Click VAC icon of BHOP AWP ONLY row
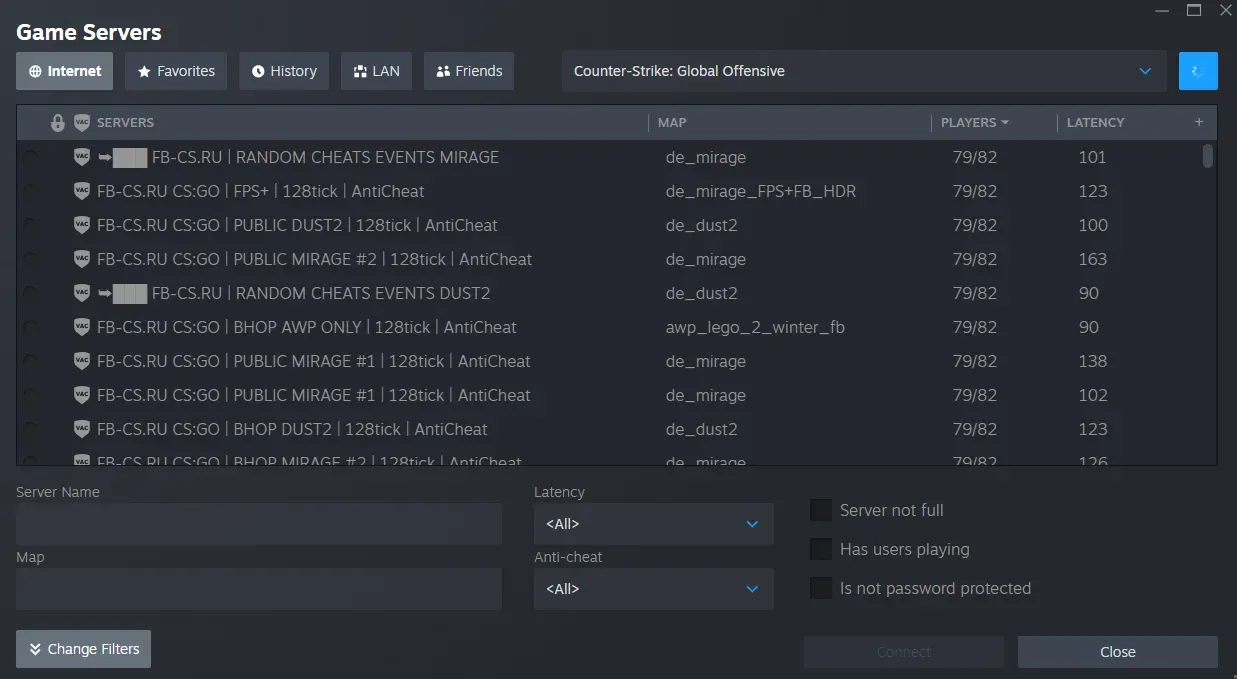The width and height of the screenshot is (1237, 679). coord(82,327)
